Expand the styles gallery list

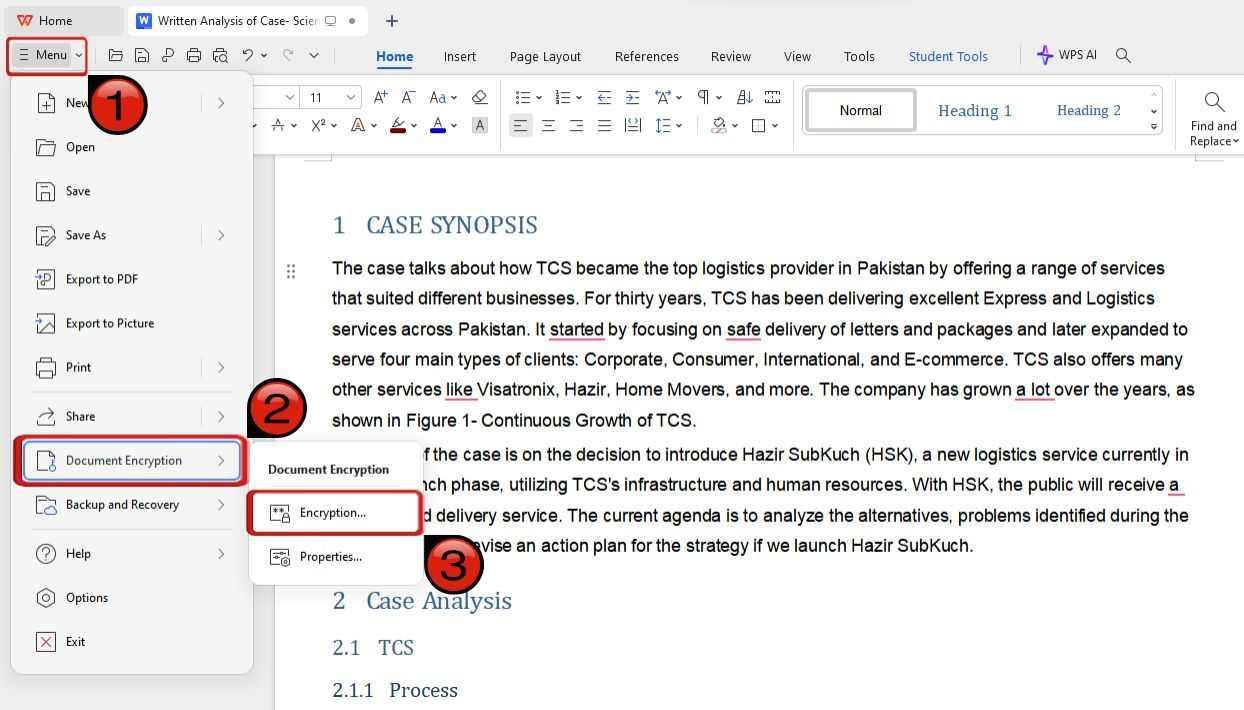pyautogui.click(x=1153, y=127)
